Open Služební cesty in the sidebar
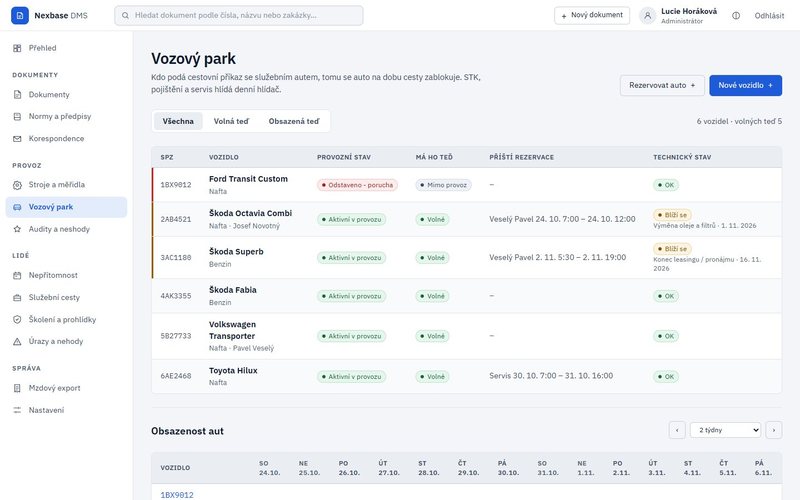The height and width of the screenshot is (500, 800). pos(66,297)
